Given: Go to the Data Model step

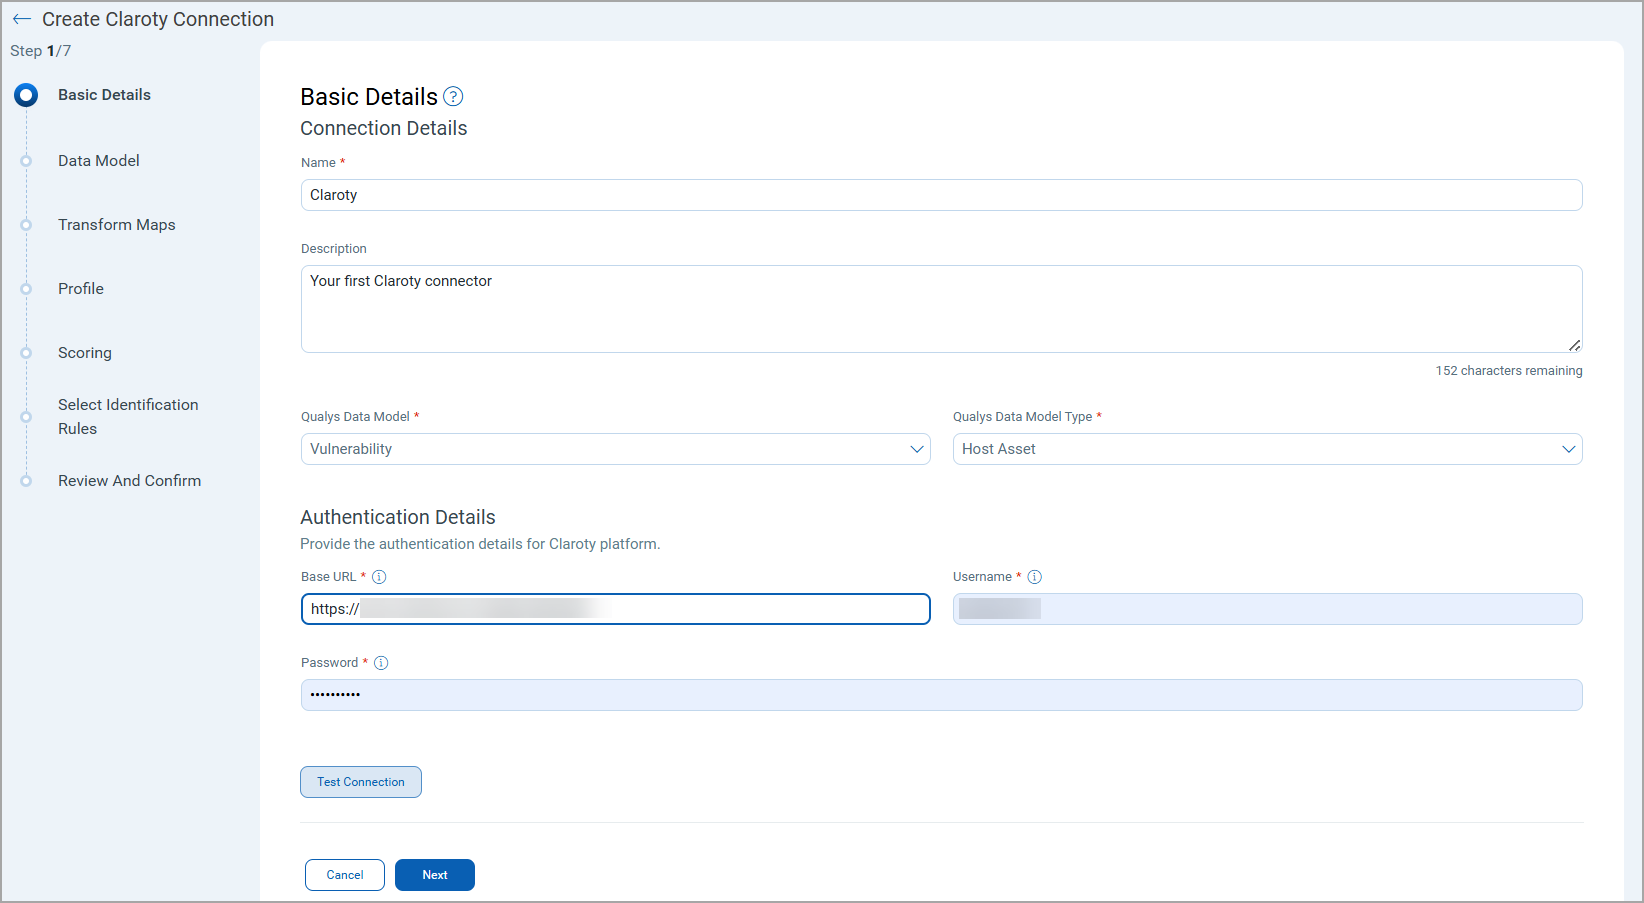Looking at the screenshot, I should (x=98, y=161).
